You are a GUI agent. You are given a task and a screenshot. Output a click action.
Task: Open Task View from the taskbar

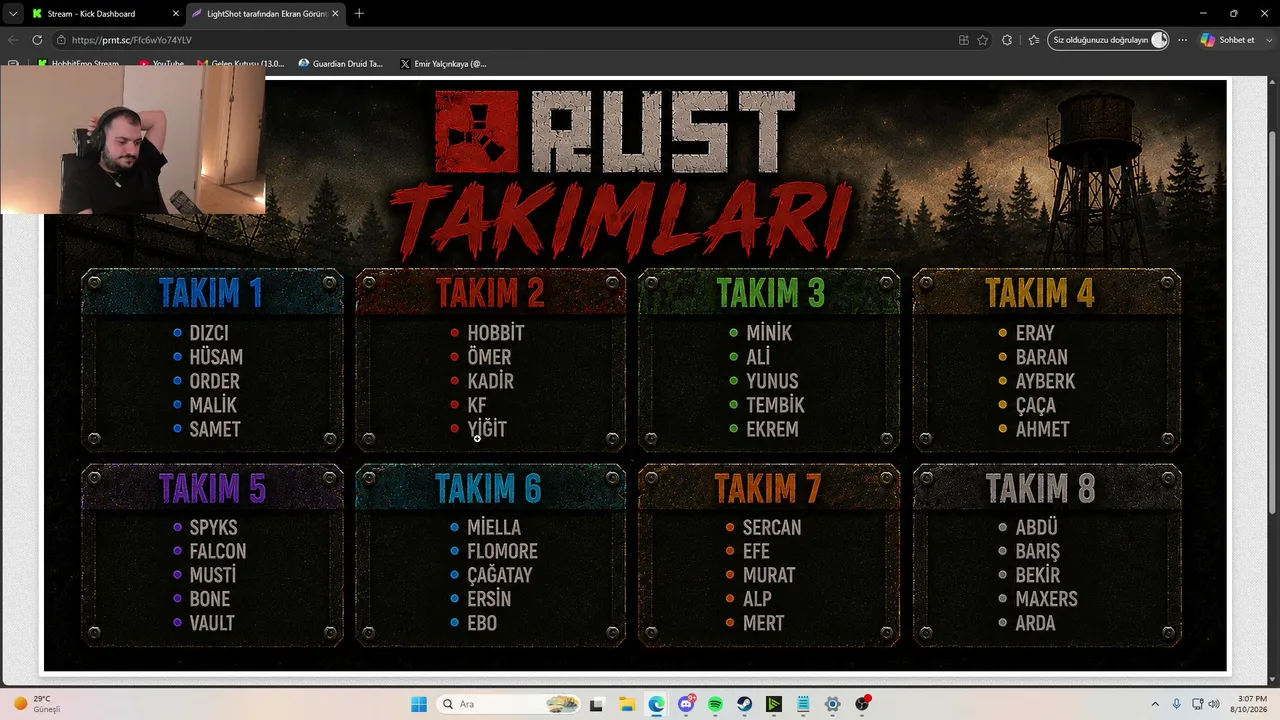point(597,704)
